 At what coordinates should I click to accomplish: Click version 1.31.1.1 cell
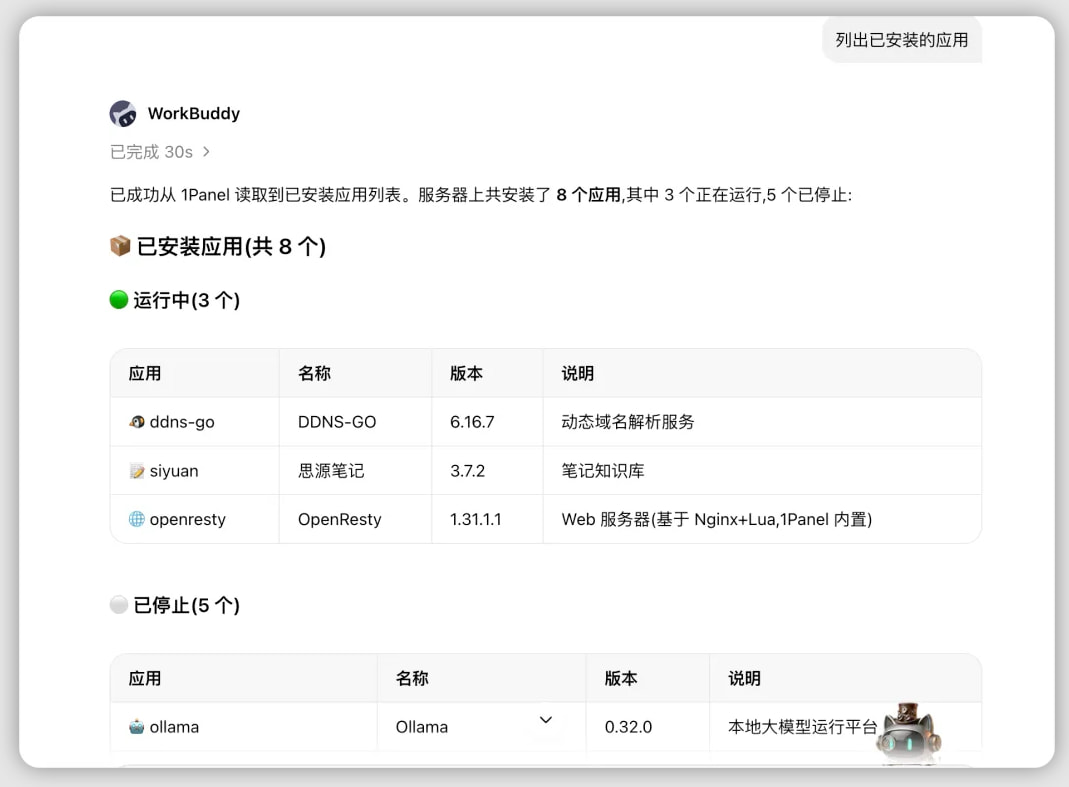[x=475, y=519]
